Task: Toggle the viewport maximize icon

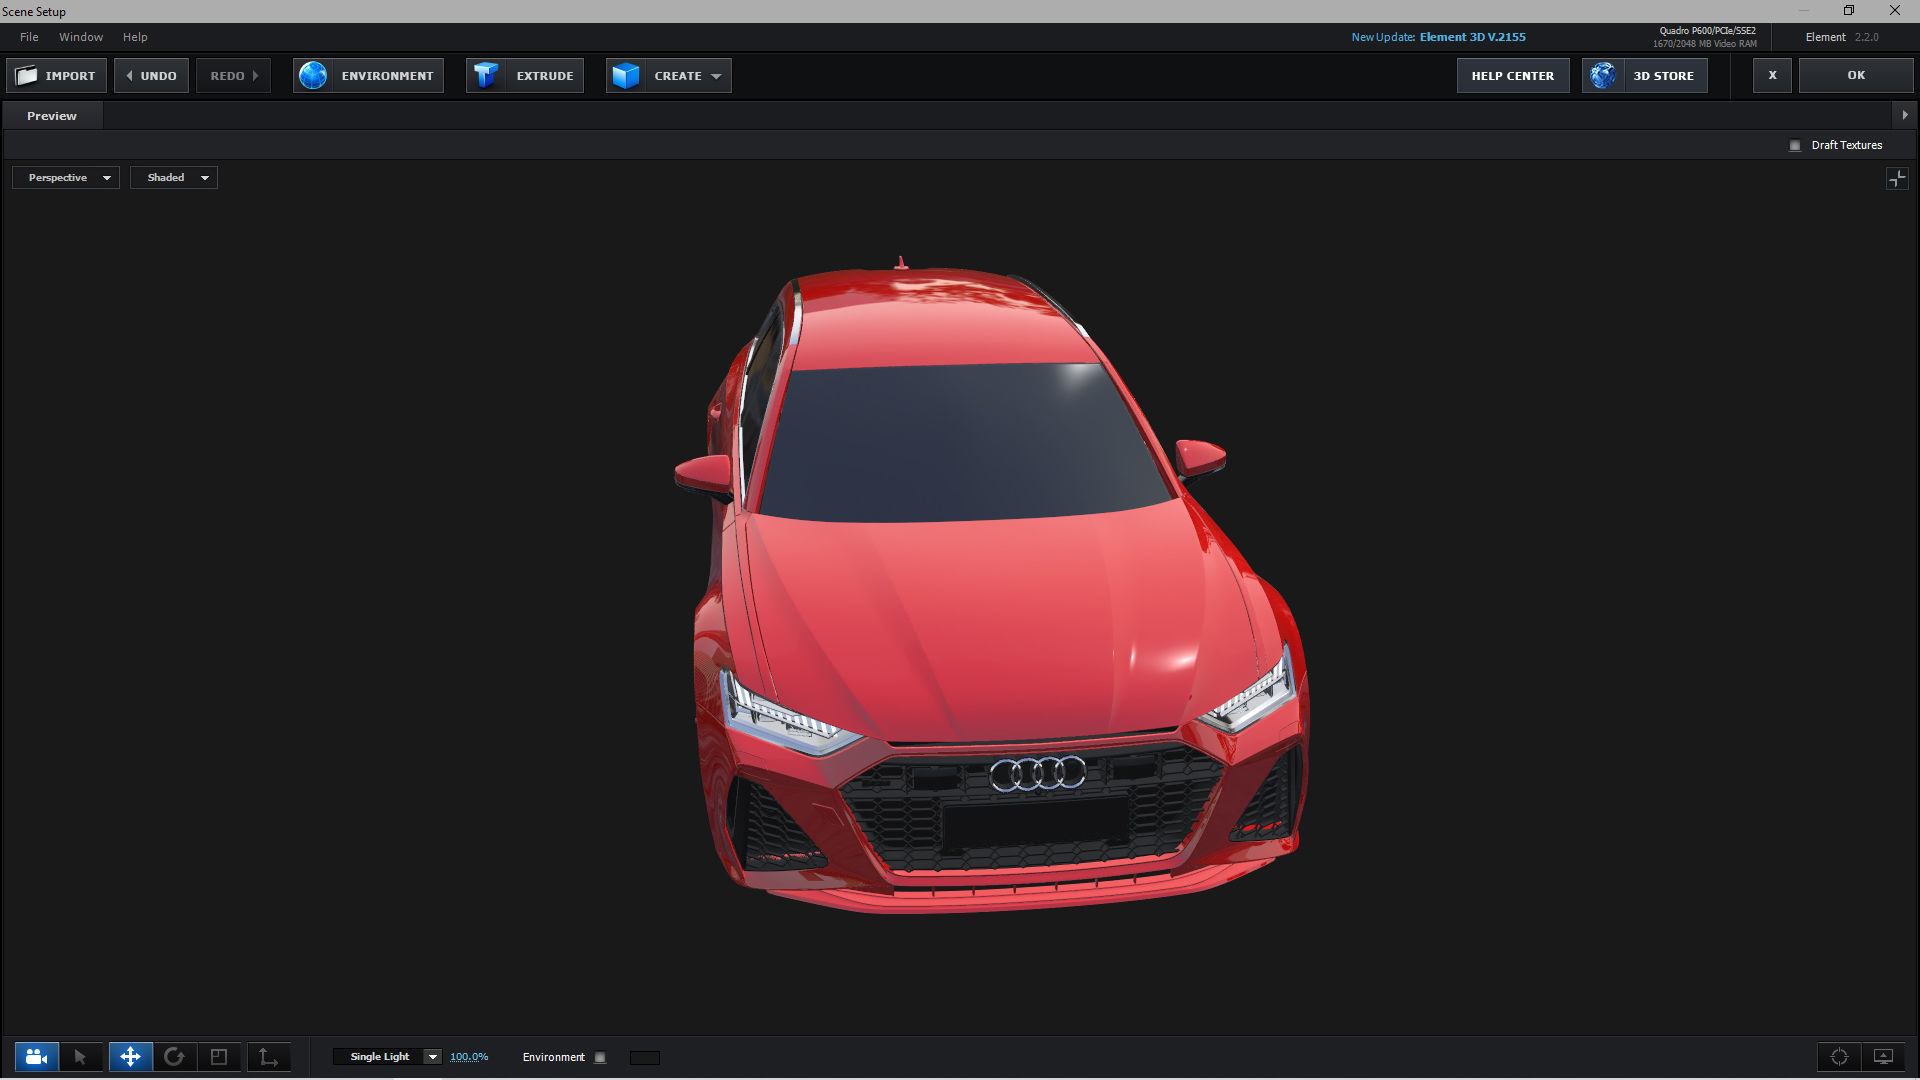Action: pyautogui.click(x=1897, y=179)
